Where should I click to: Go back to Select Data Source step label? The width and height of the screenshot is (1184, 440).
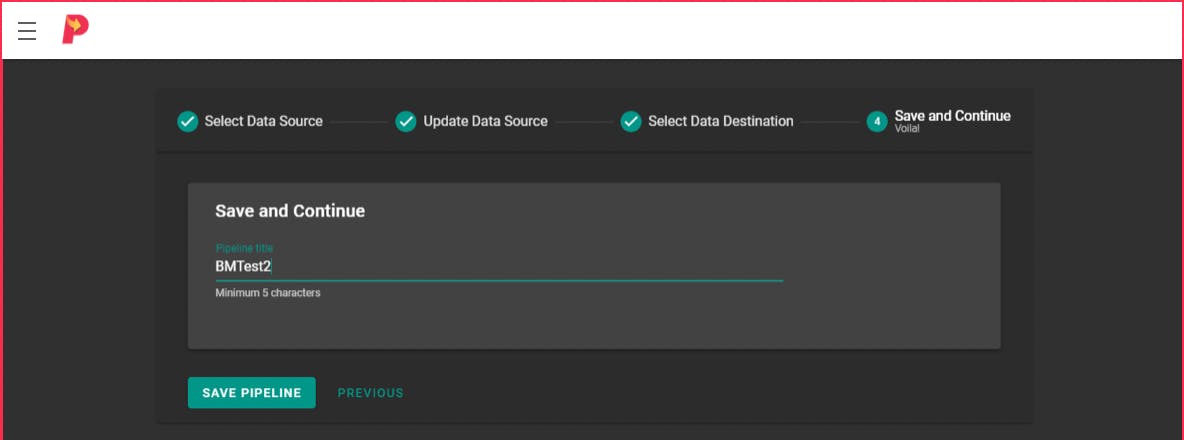pyautogui.click(x=263, y=122)
